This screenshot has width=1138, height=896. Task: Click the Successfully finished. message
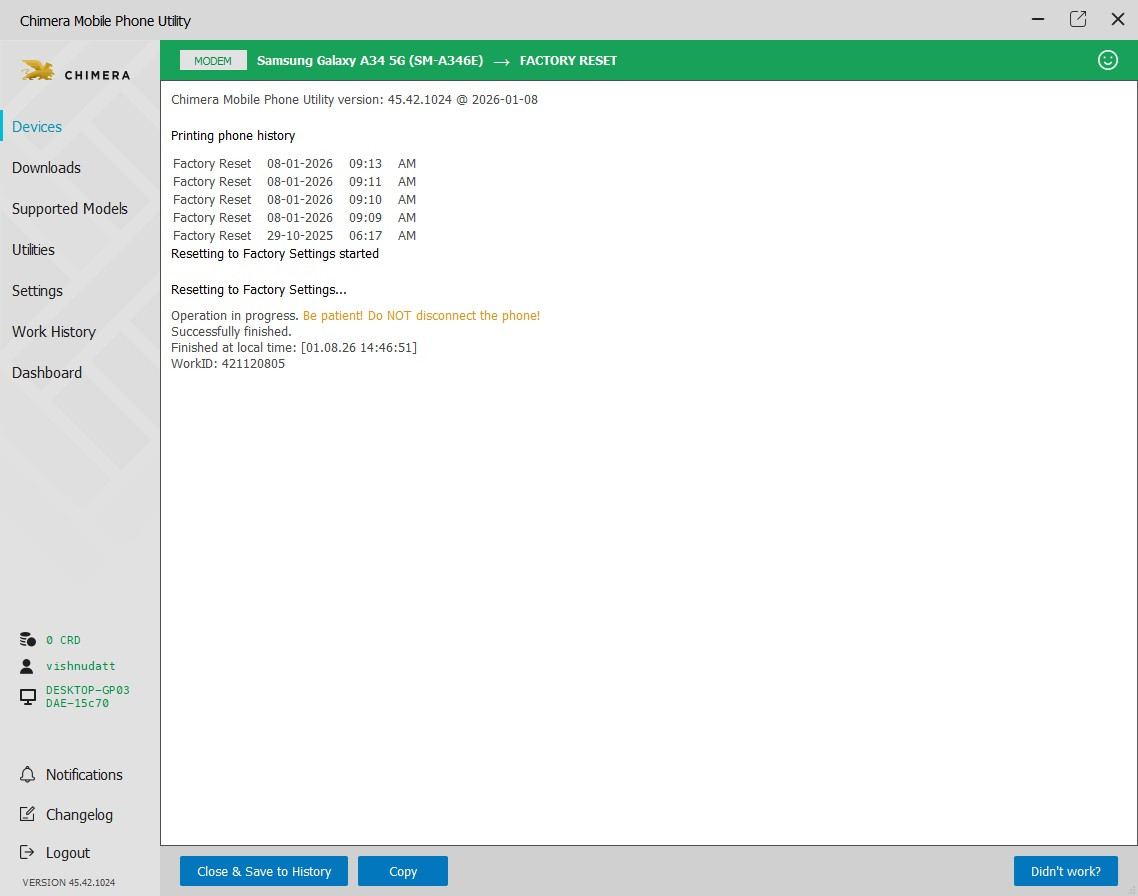(231, 332)
